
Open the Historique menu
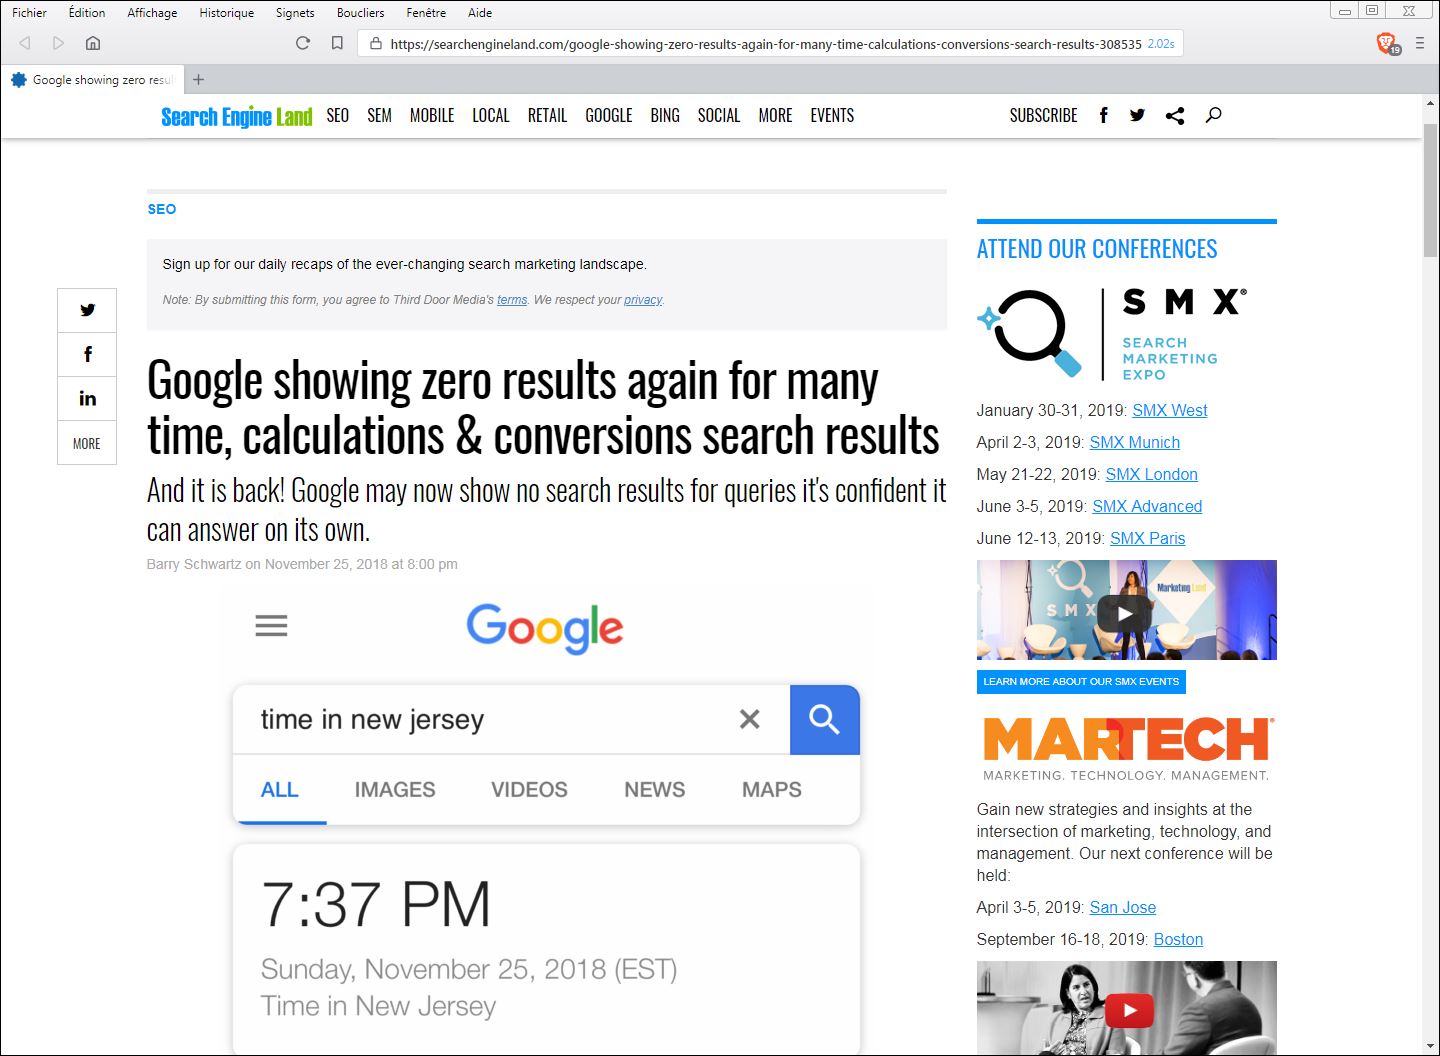click(227, 13)
